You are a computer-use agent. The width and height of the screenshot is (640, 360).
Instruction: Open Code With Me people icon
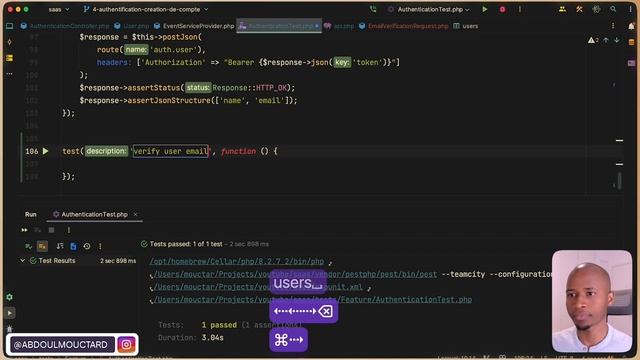pos(562,9)
